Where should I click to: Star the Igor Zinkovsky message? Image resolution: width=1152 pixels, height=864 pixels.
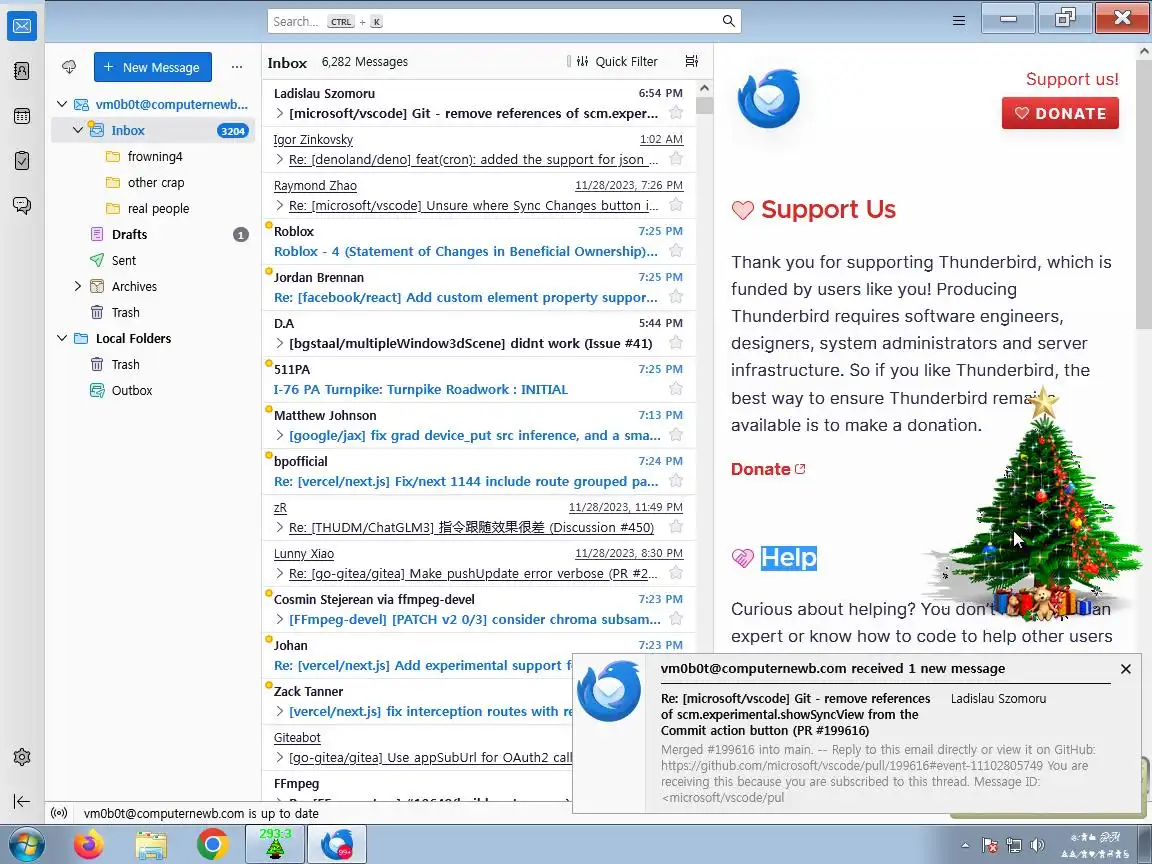(x=676, y=159)
